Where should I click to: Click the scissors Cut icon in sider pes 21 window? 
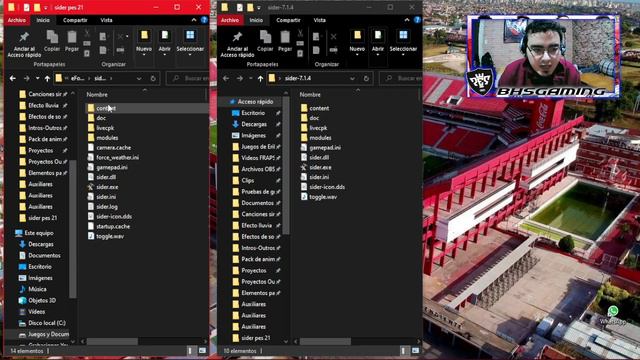click(x=87, y=33)
